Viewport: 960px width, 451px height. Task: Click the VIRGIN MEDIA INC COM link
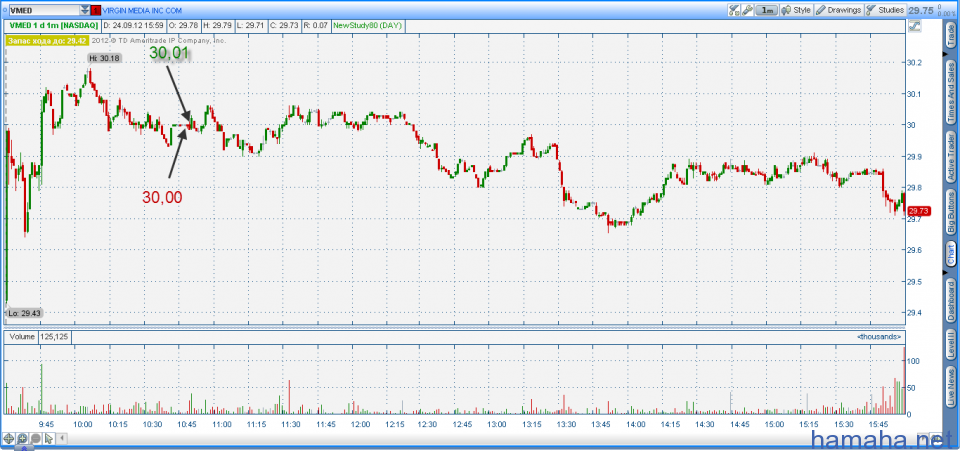coord(140,10)
